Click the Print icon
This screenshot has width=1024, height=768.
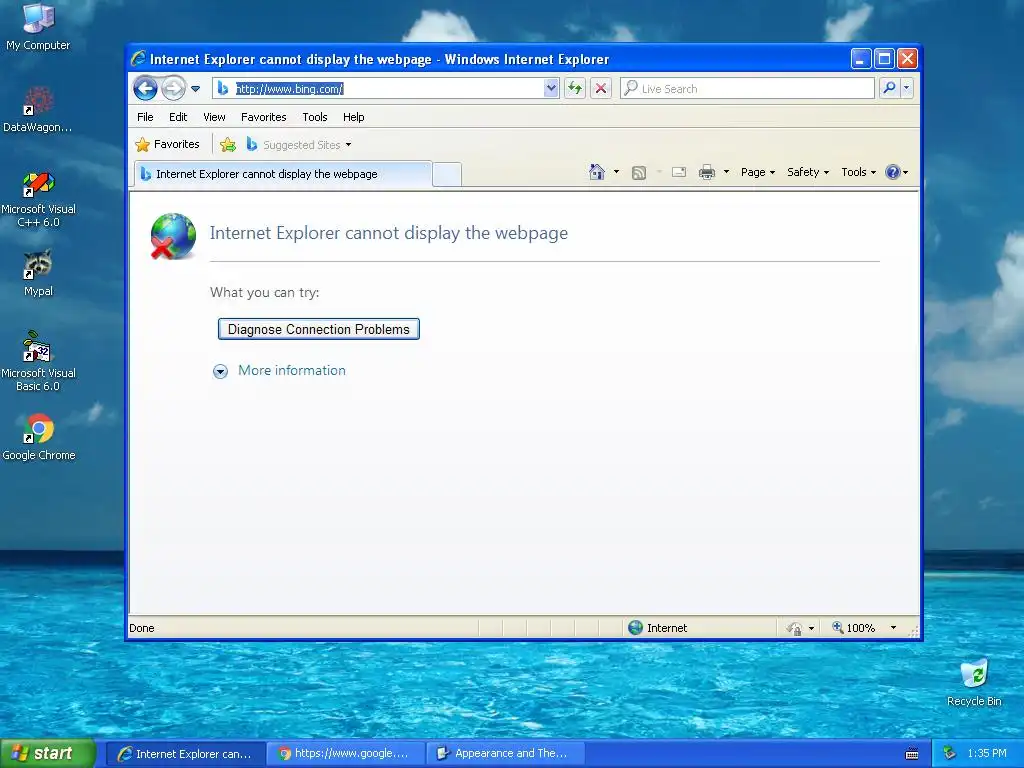(707, 172)
